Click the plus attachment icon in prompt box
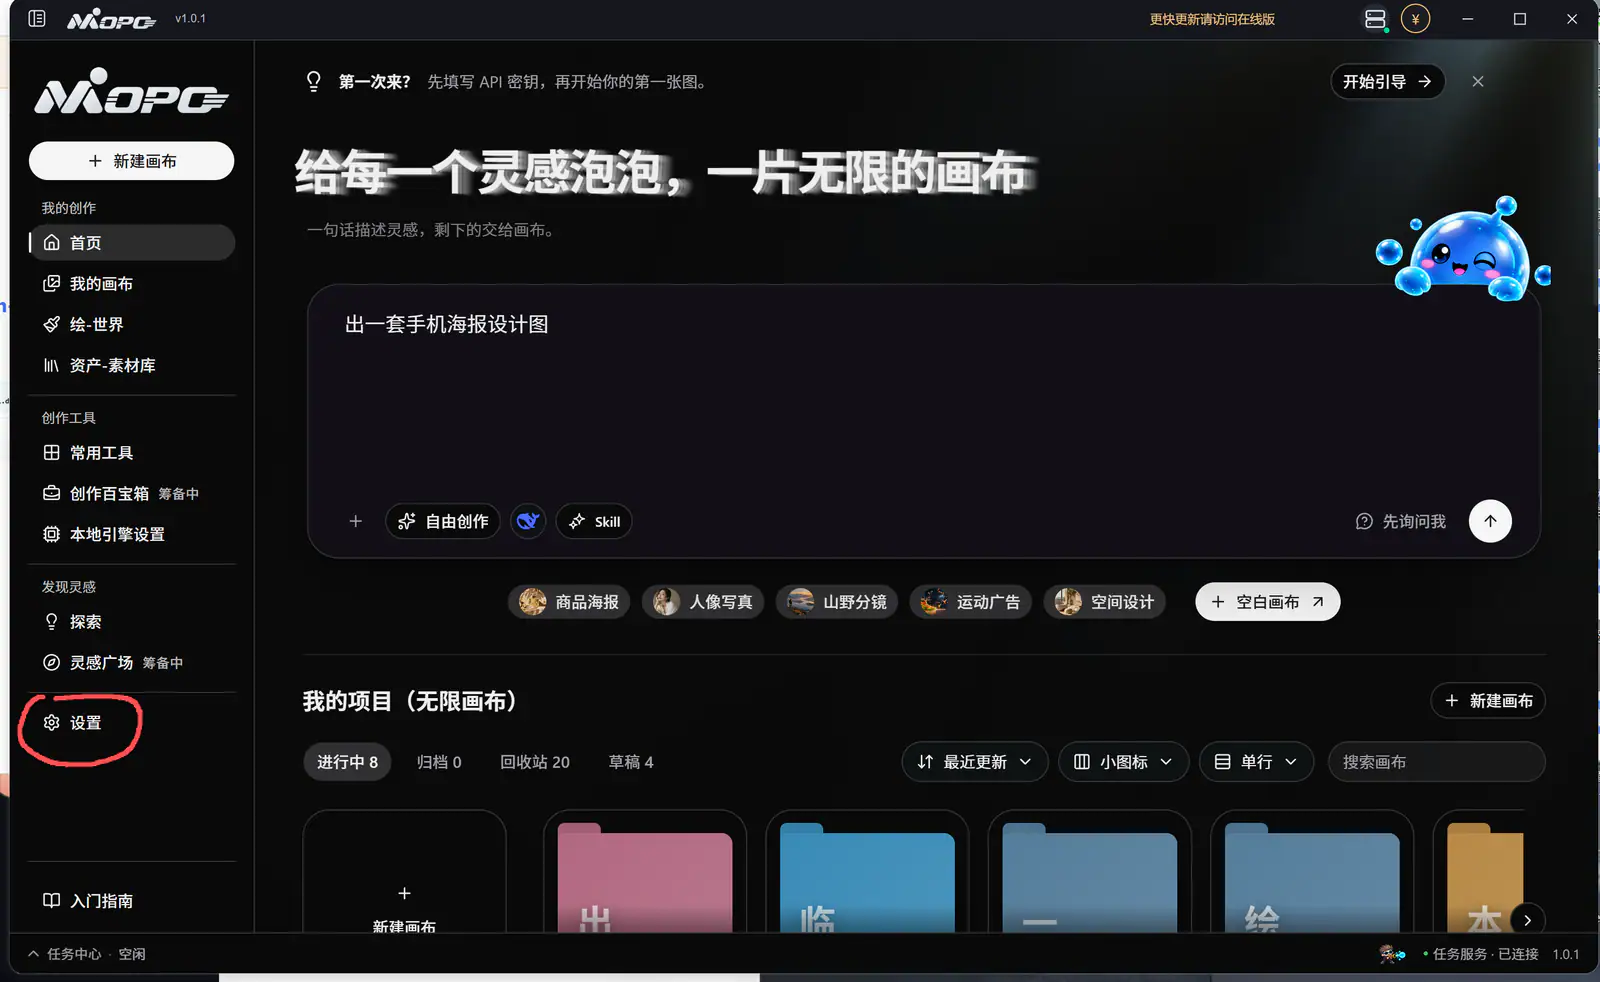Image resolution: width=1600 pixels, height=982 pixels. click(355, 521)
